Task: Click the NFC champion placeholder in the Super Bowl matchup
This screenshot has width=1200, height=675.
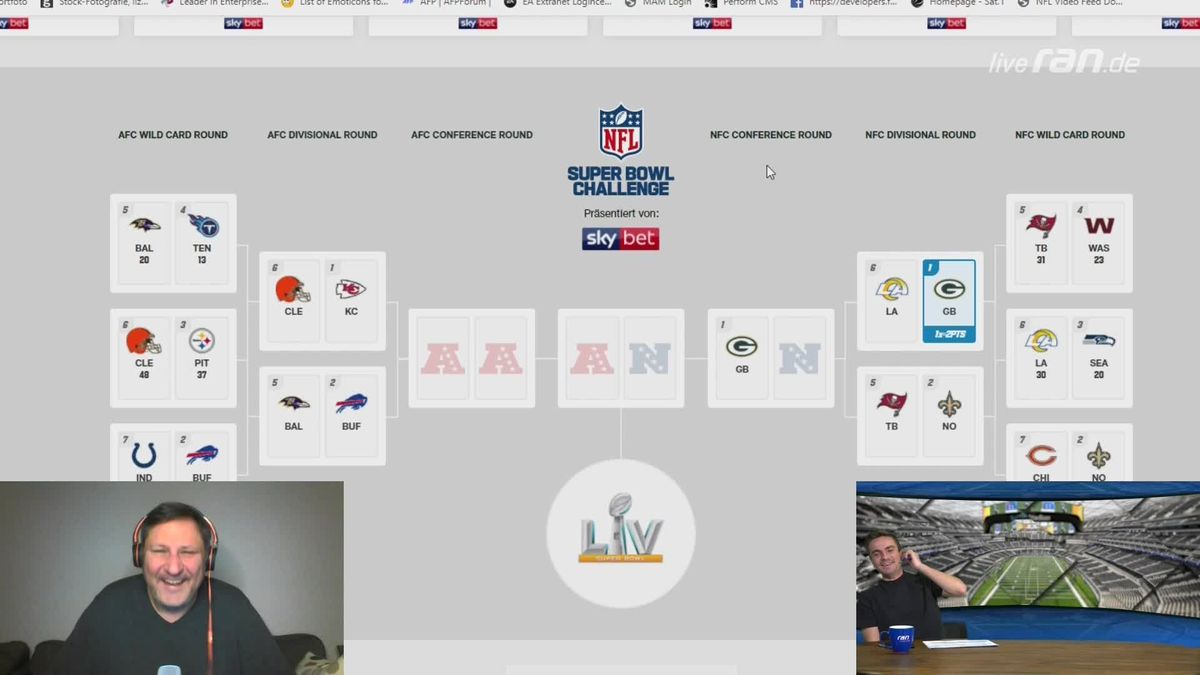Action: coord(650,358)
